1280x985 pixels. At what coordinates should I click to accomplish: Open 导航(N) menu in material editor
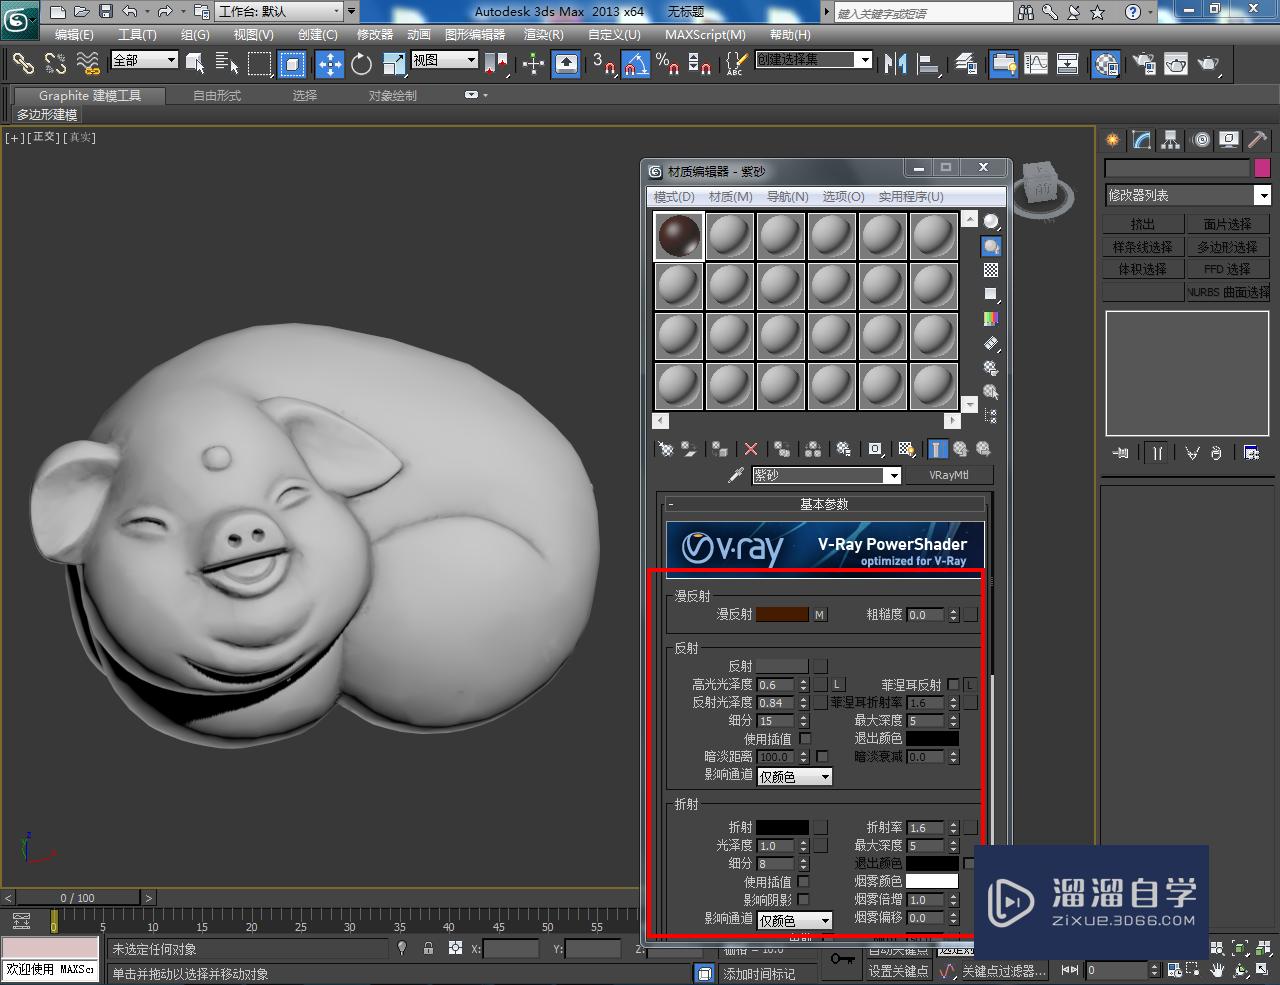coord(787,196)
